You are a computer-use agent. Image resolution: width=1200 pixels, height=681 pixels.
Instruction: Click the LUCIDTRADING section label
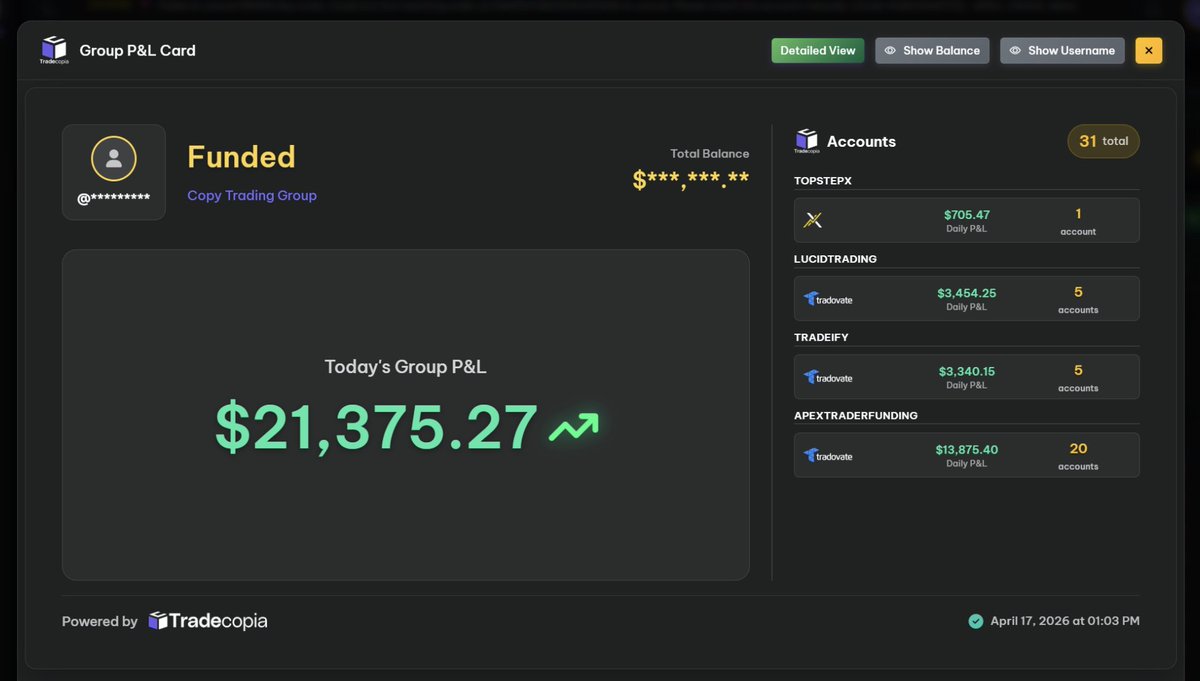[x=835, y=259]
